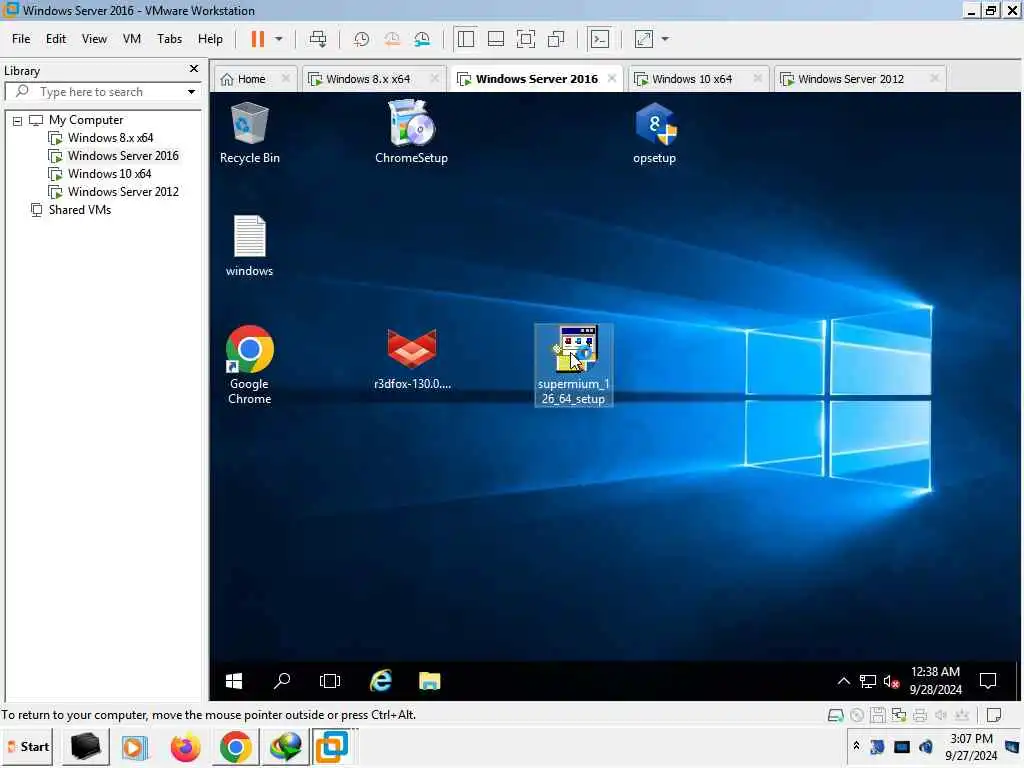The height and width of the screenshot is (768, 1024).
Task: Click the muted volume icon in guest tray
Action: click(x=891, y=682)
